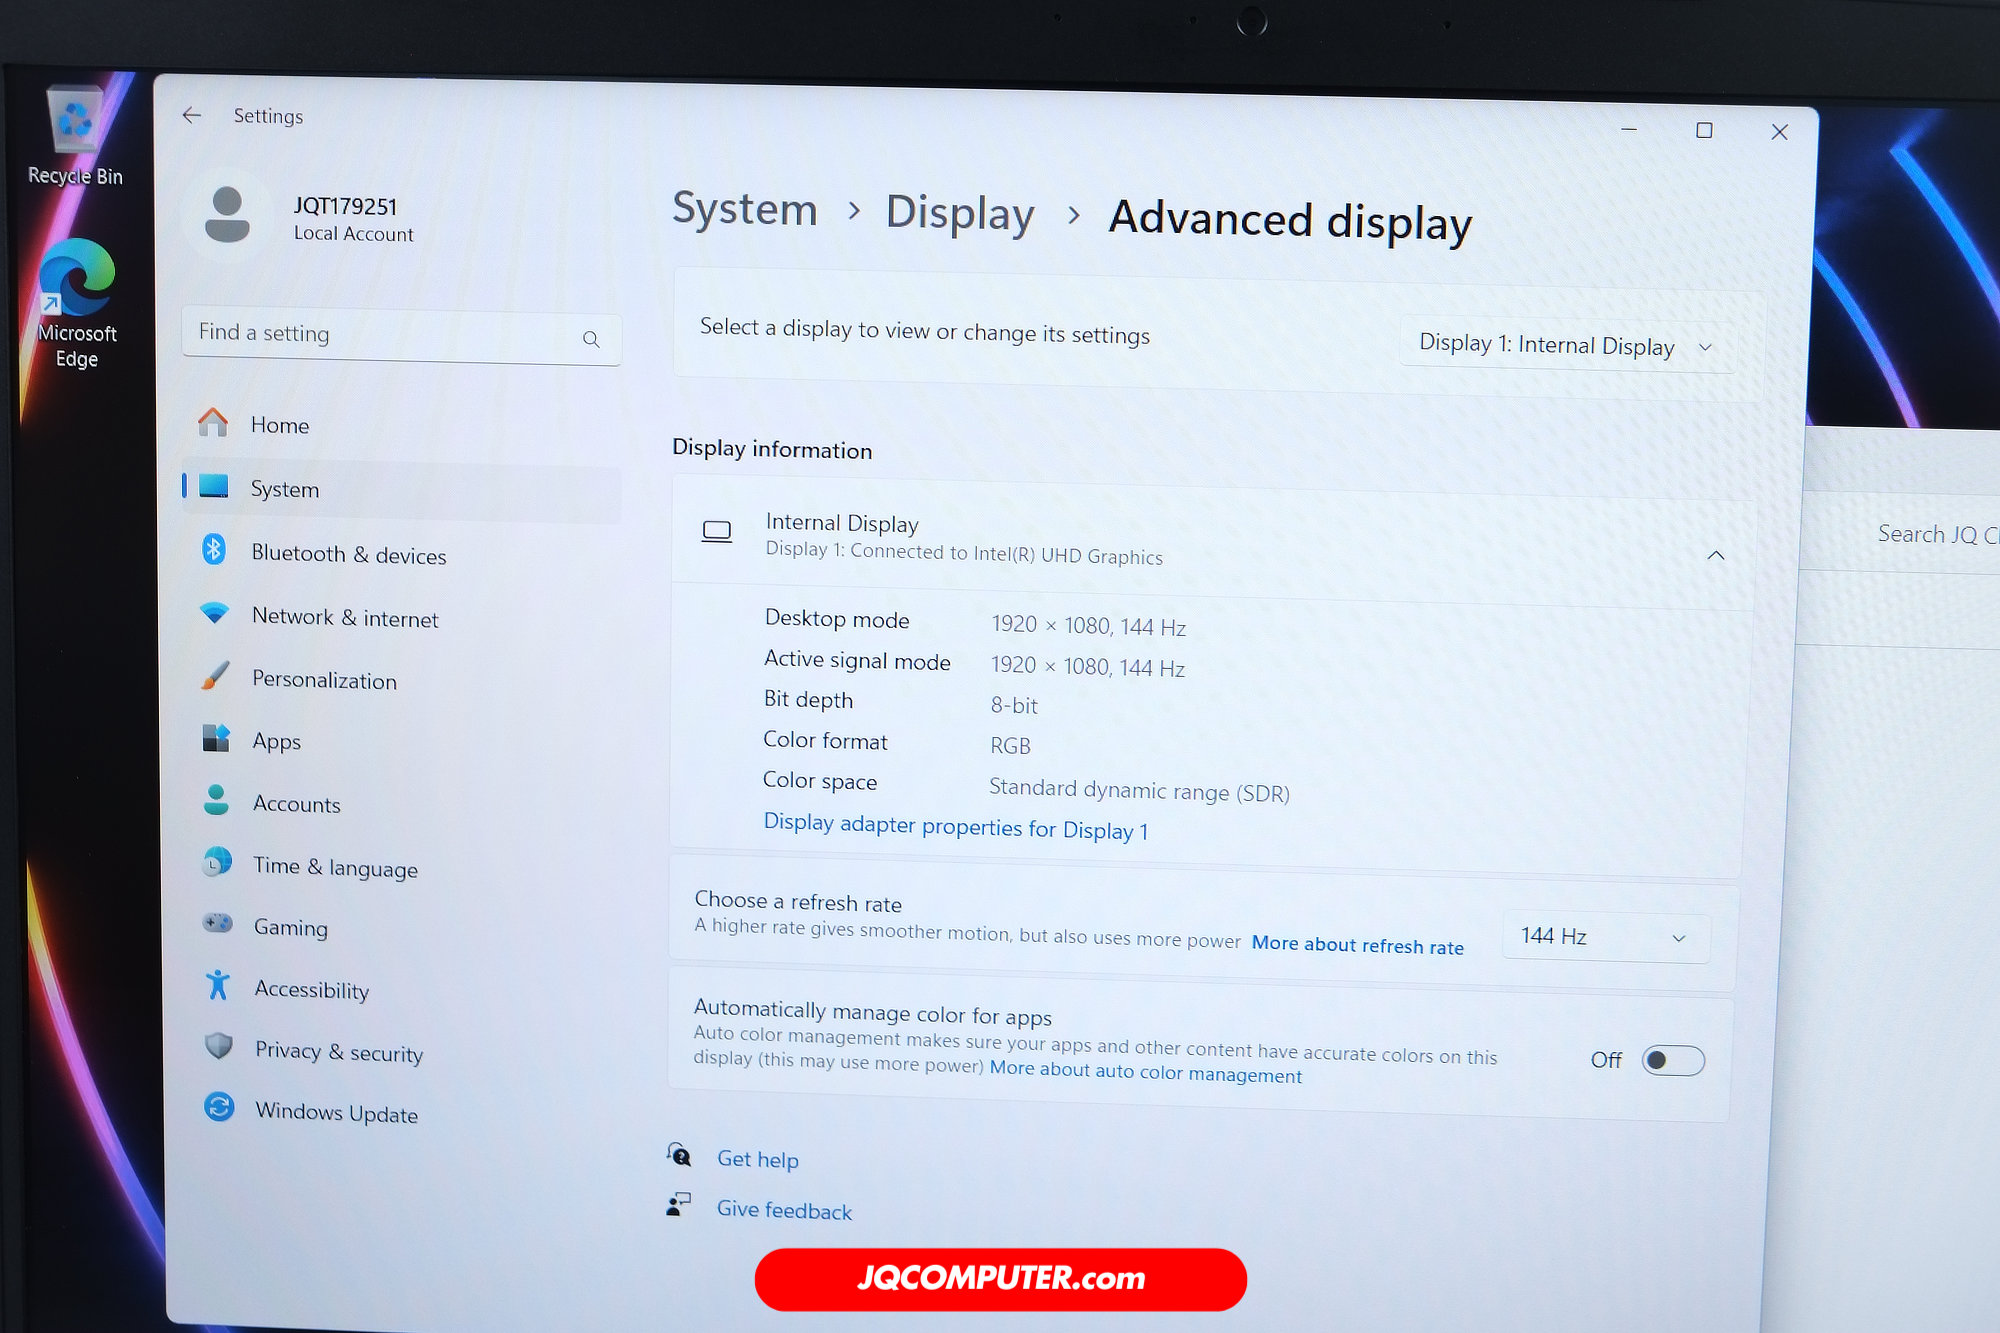This screenshot has width=2000, height=1333.
Task: Click More about auto color management link
Action: (1145, 1071)
